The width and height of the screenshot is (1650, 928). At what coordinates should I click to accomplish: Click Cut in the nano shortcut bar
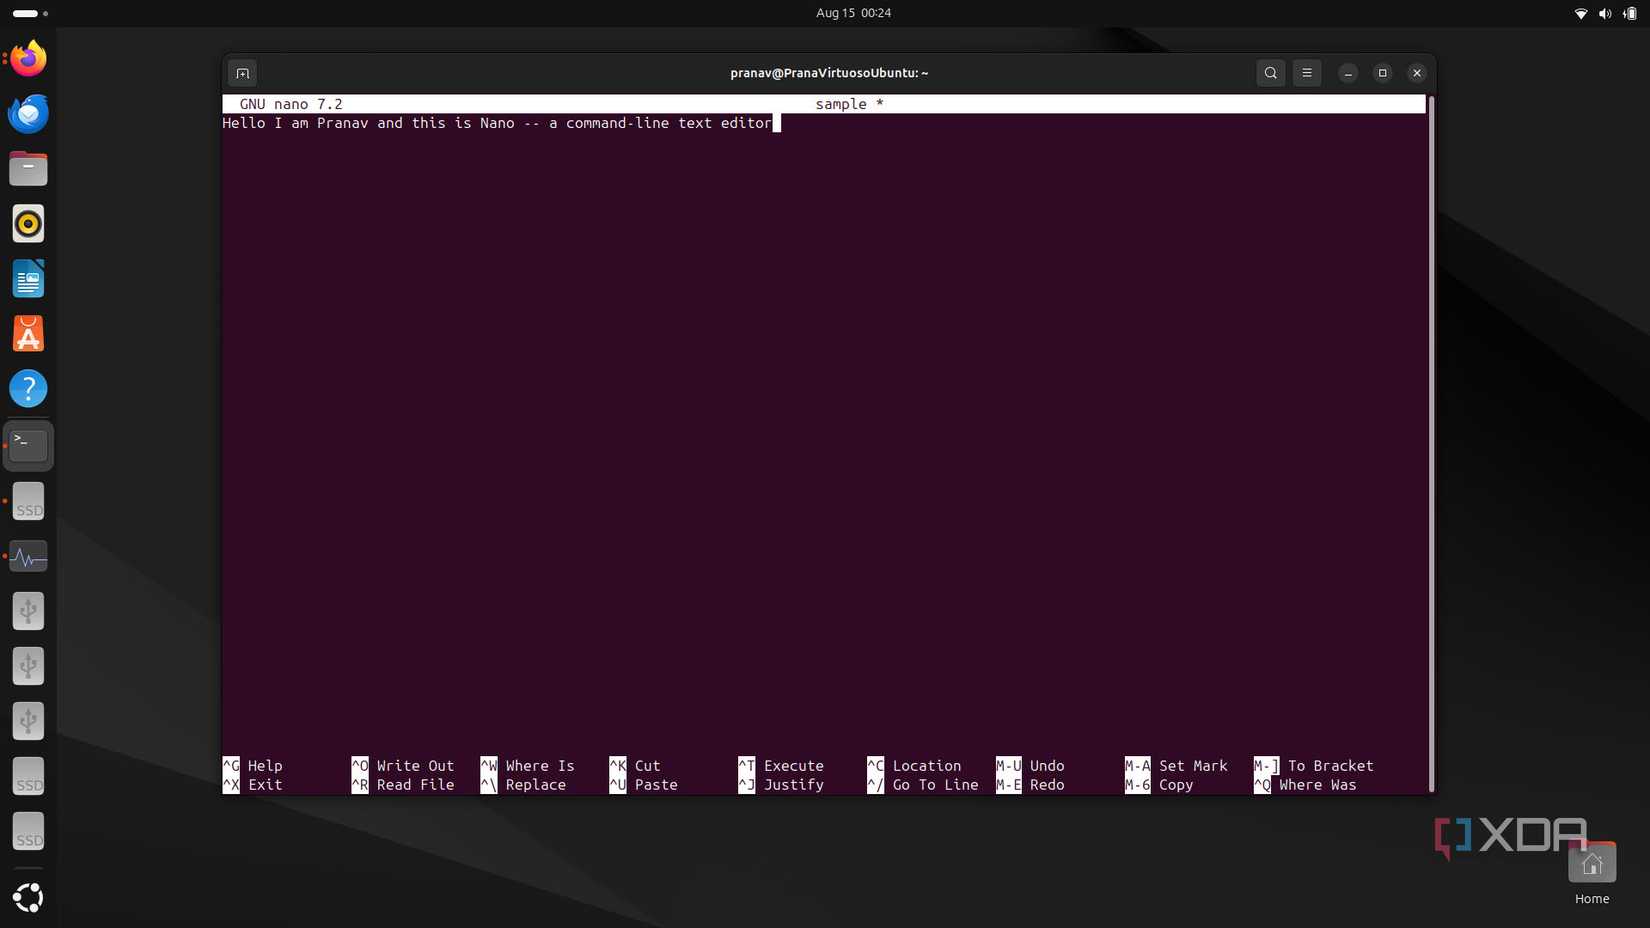(646, 766)
